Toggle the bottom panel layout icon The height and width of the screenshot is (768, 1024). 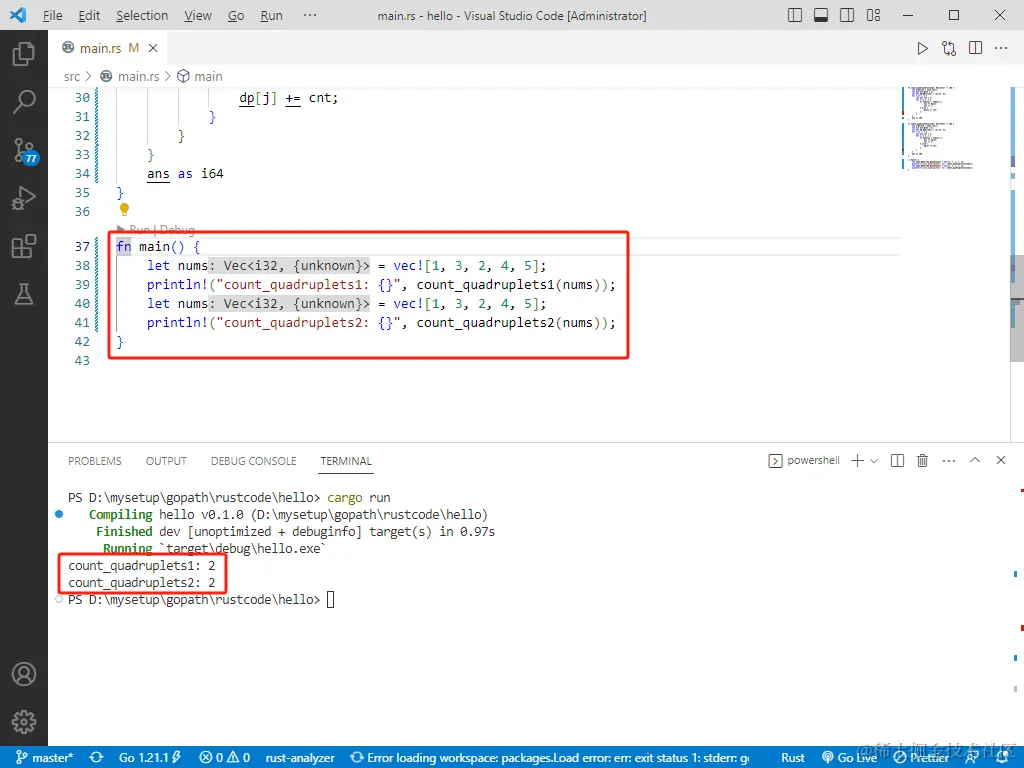point(821,15)
